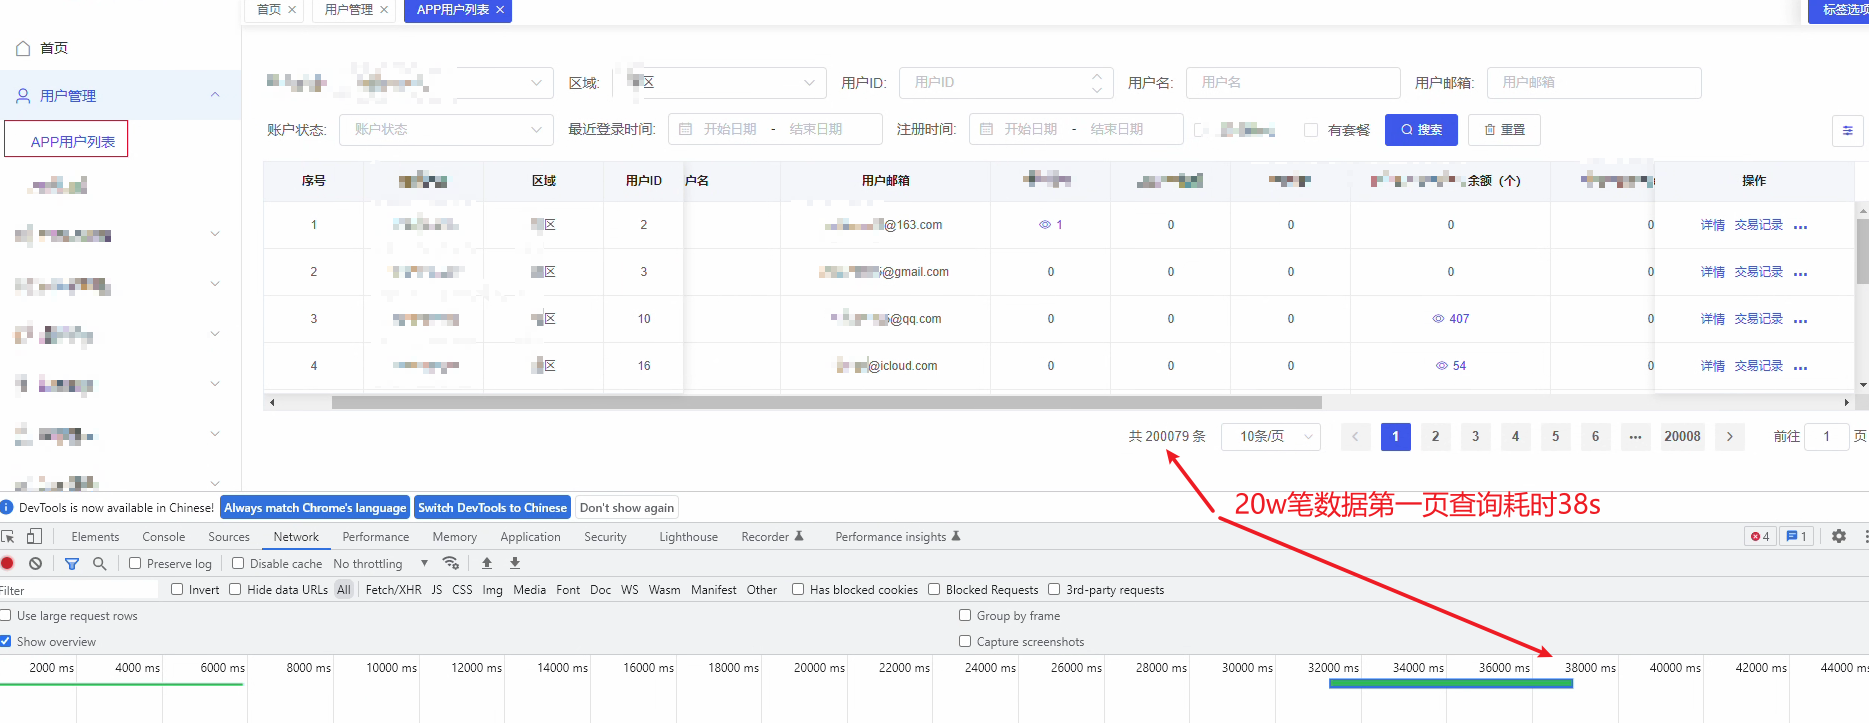Check the Disable cache option

point(238,564)
